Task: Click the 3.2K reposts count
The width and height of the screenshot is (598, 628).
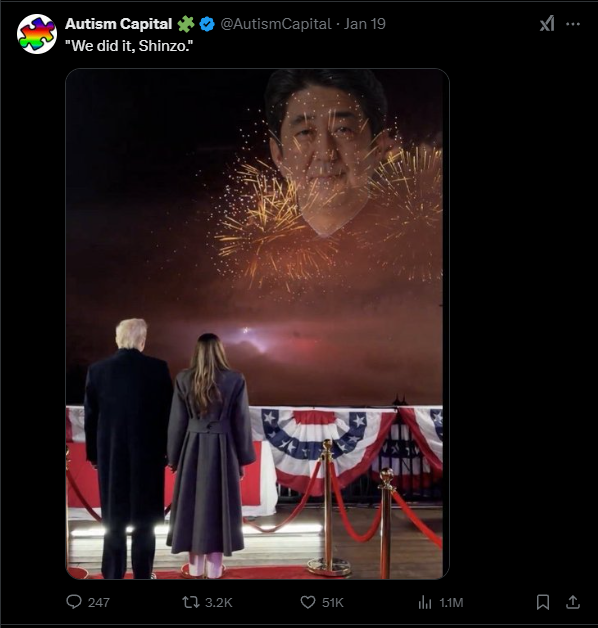Action: click(x=219, y=602)
